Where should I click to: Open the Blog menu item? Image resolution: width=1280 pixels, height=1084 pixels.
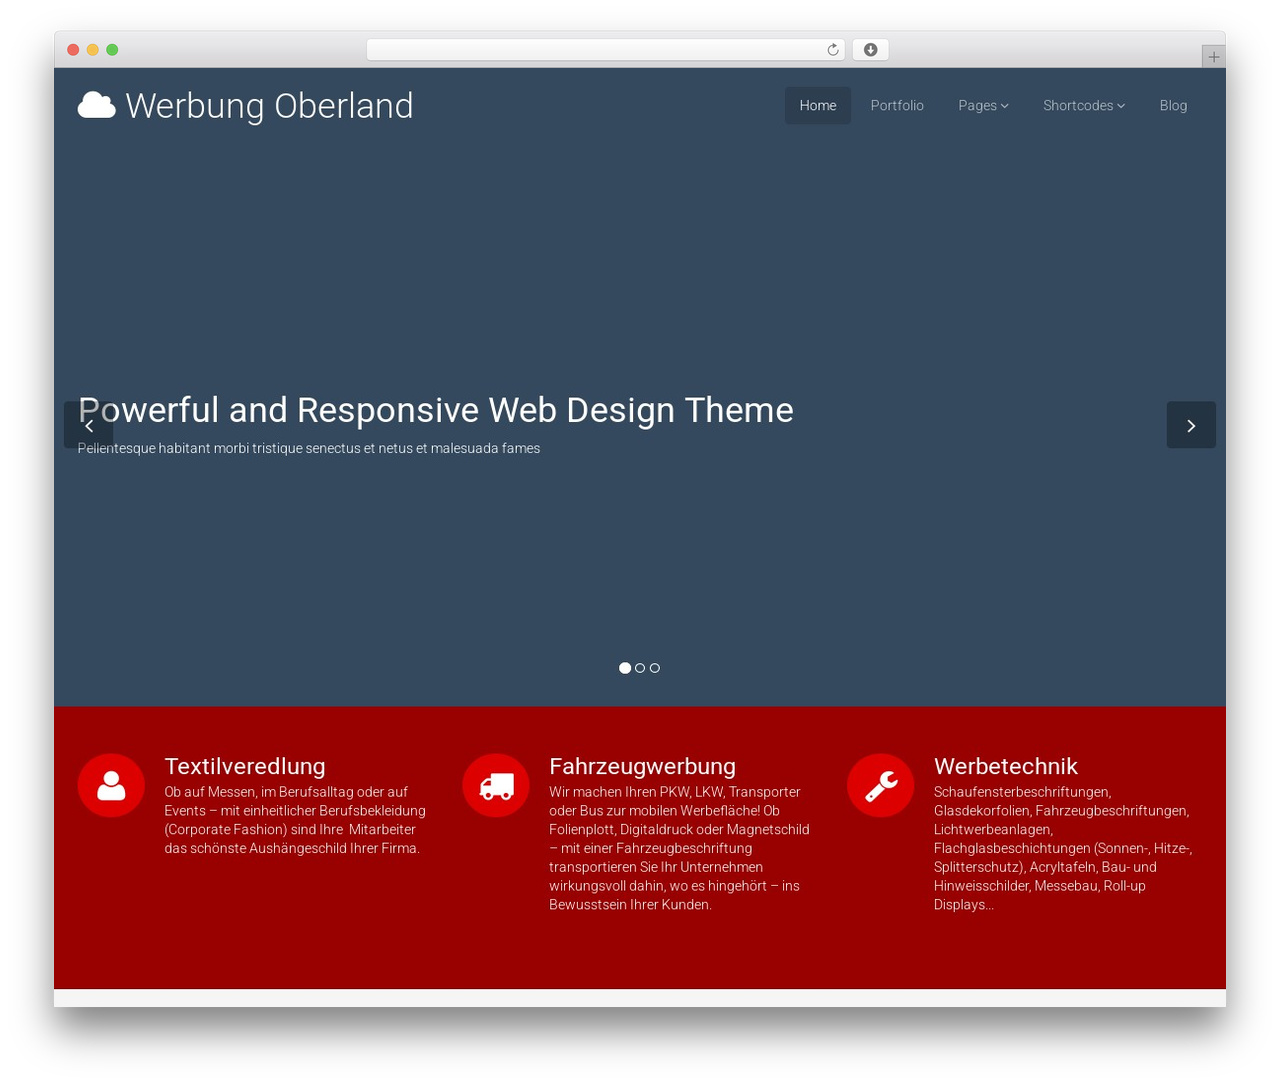1173,106
